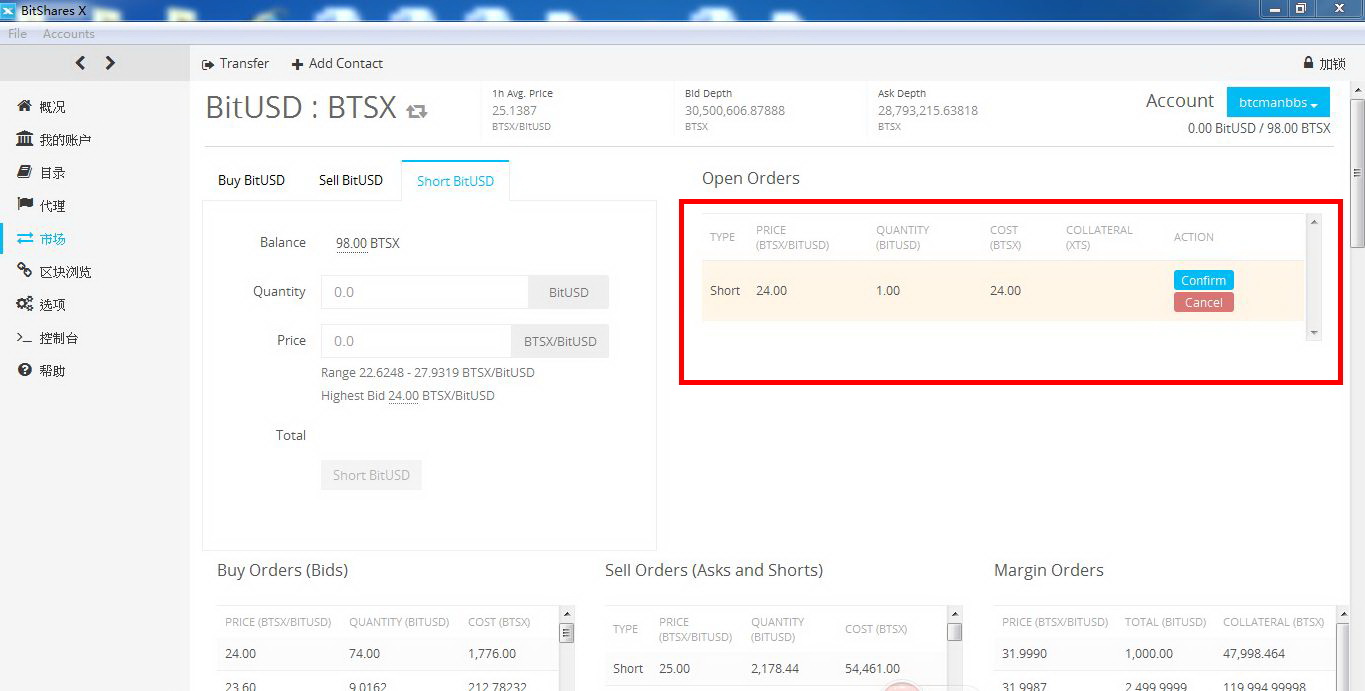The width and height of the screenshot is (1365, 691).
Task: Select the Short BitUSD tab
Action: (455, 181)
